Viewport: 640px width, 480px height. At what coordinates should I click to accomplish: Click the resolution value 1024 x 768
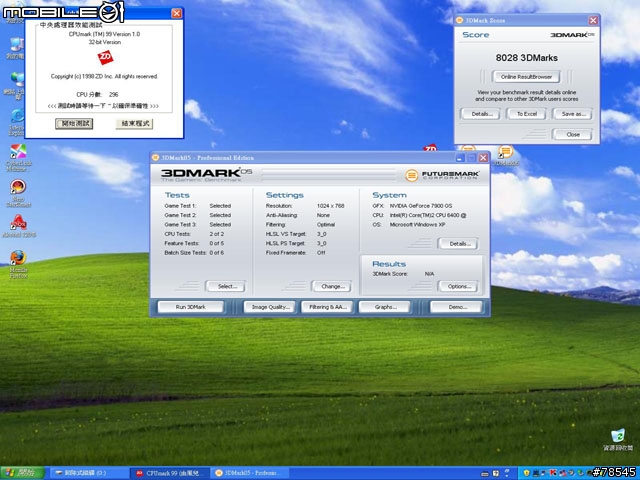click(x=331, y=206)
